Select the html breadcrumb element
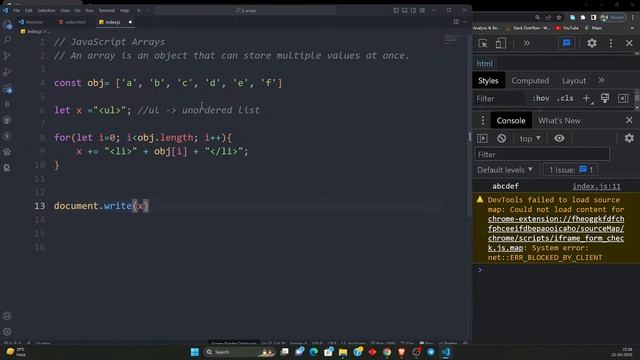The image size is (640, 360). [484, 64]
